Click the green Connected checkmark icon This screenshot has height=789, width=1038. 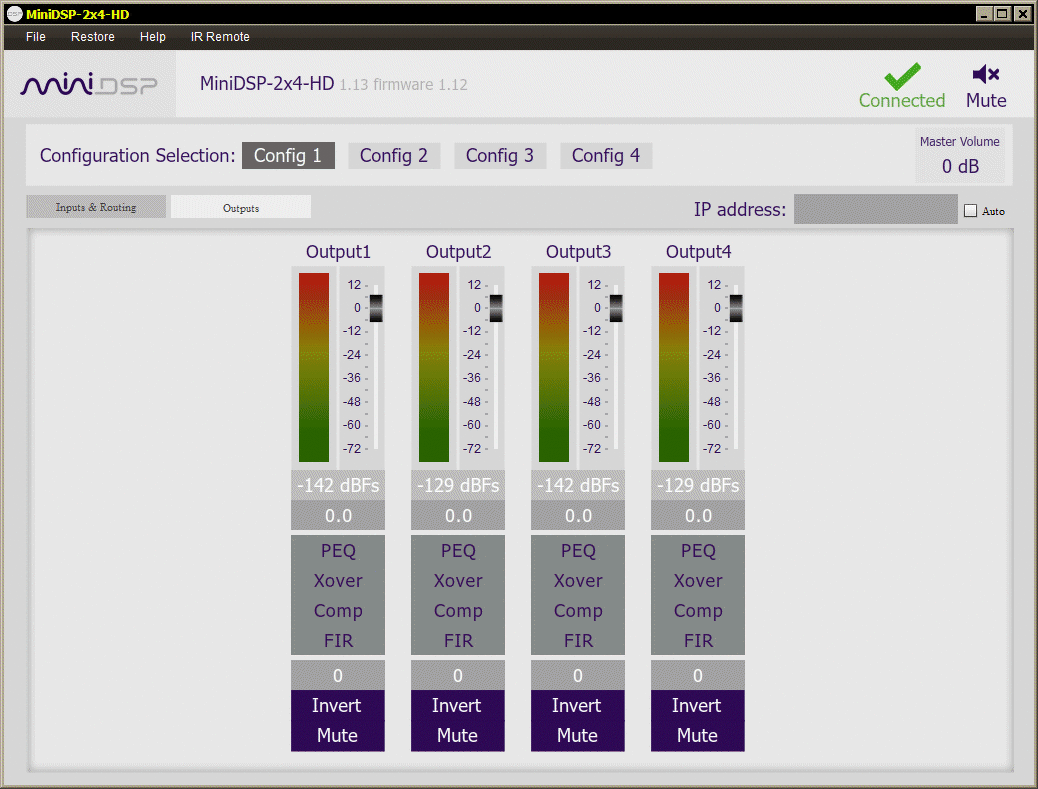(x=902, y=76)
